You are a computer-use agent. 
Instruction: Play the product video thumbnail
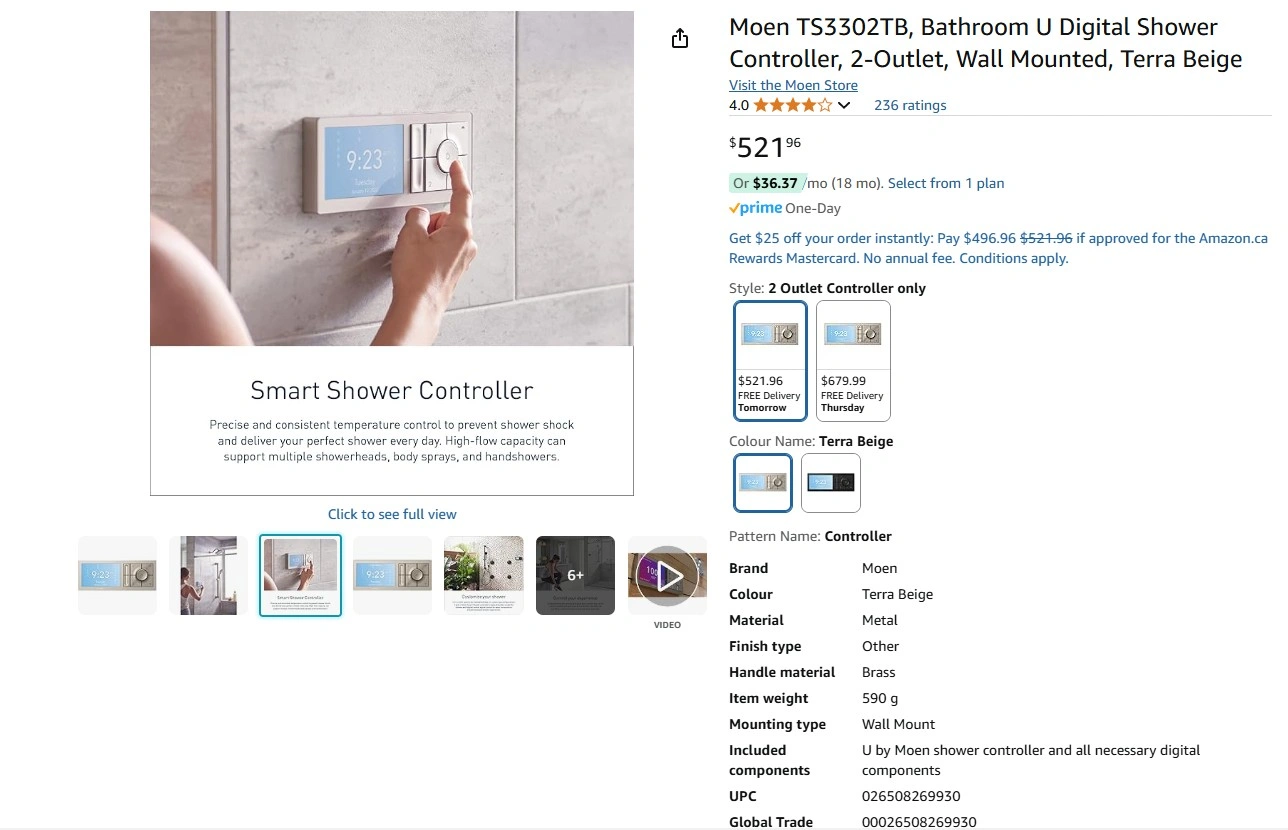coord(667,575)
